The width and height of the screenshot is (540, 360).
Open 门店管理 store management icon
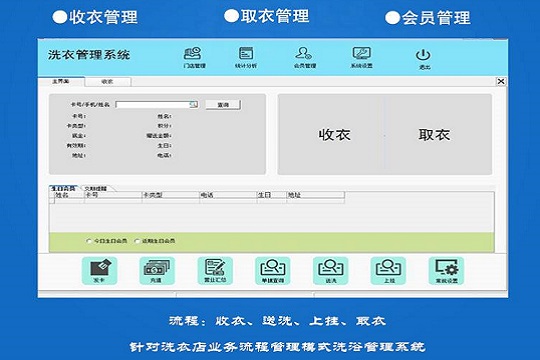pyautogui.click(x=194, y=57)
